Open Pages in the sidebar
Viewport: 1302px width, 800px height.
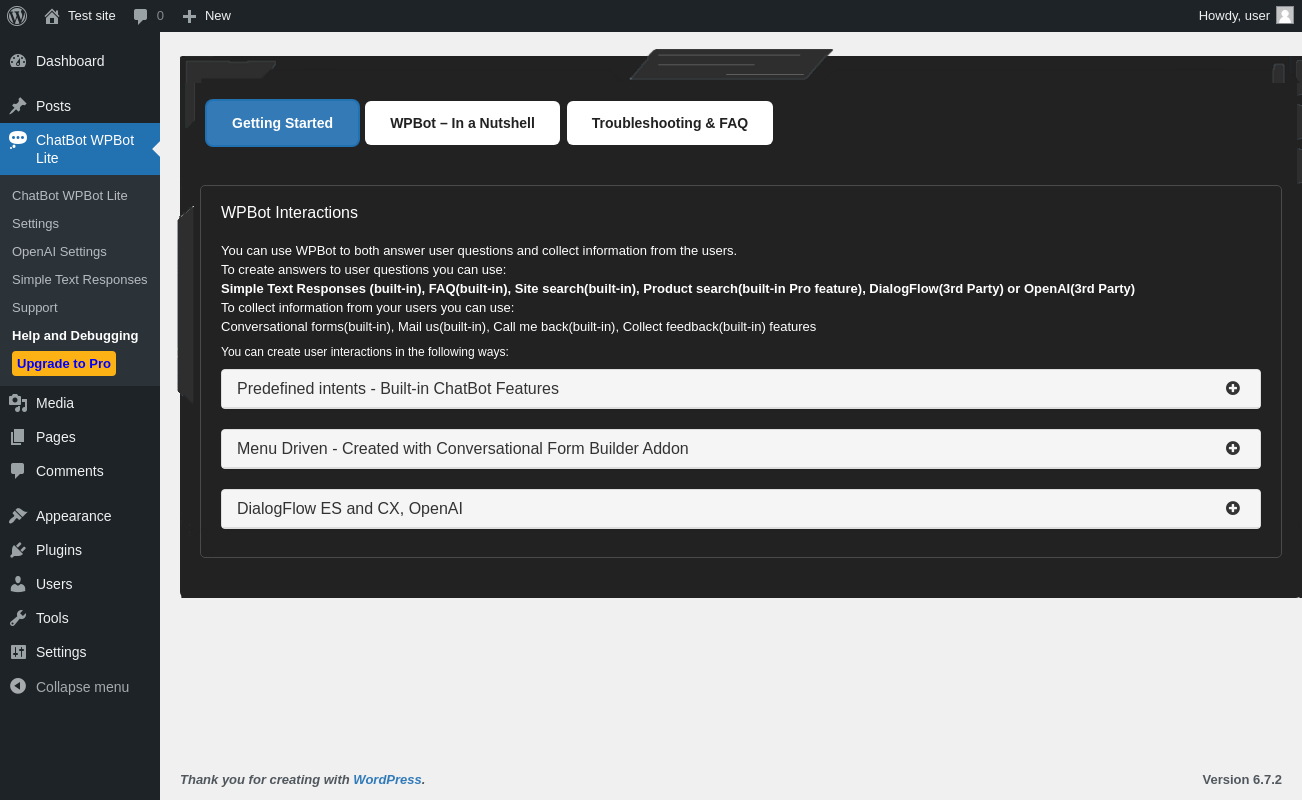tap(56, 437)
